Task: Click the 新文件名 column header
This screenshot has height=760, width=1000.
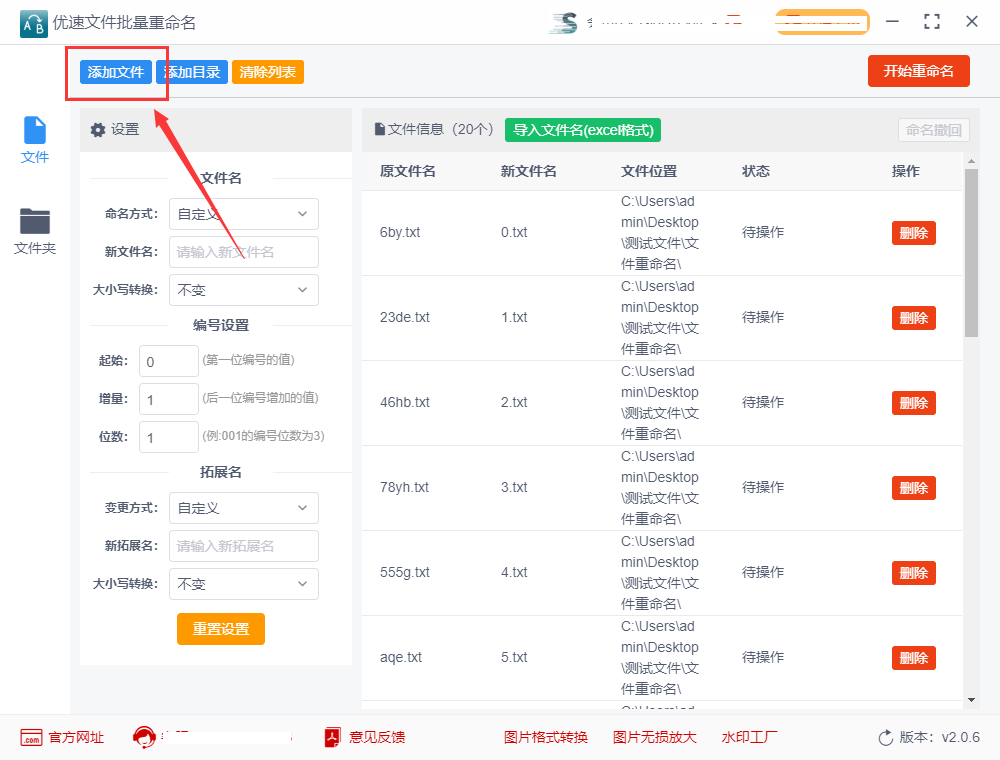Action: (x=529, y=171)
